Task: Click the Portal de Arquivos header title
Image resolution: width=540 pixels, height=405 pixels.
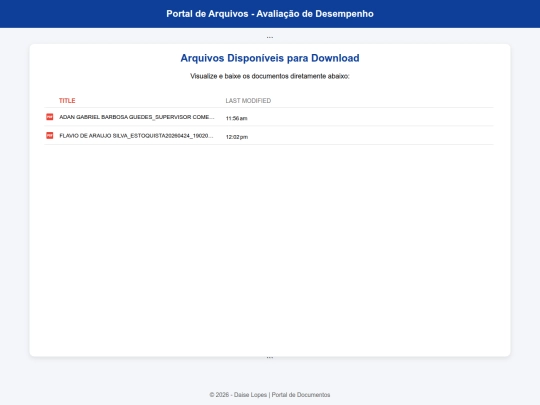Action: click(270, 14)
